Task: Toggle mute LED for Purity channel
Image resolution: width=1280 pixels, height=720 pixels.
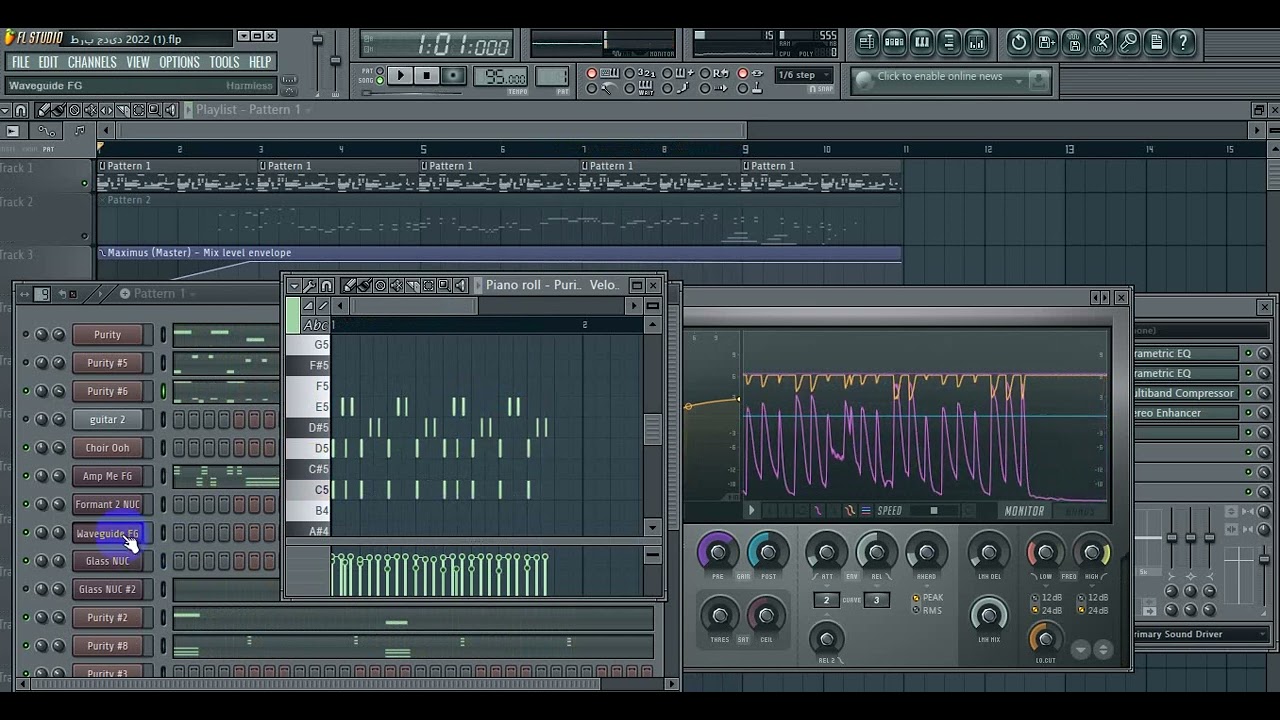Action: pyautogui.click(x=26, y=335)
